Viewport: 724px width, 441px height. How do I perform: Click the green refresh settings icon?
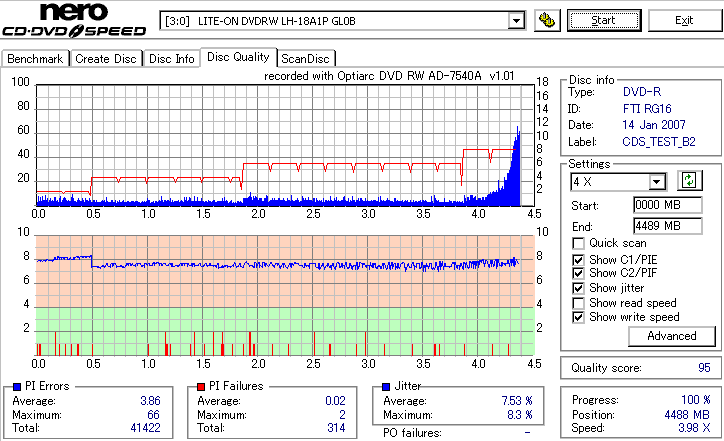(x=689, y=181)
